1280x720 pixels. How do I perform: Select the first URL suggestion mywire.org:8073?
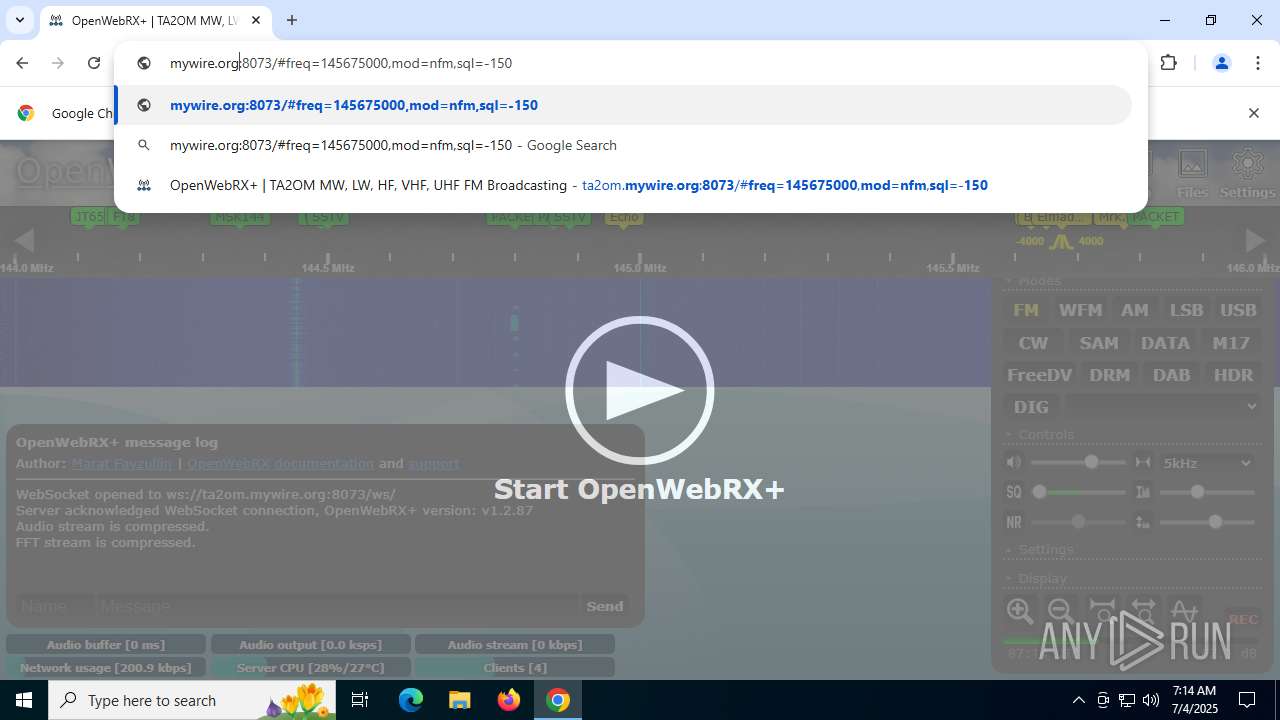(x=624, y=105)
